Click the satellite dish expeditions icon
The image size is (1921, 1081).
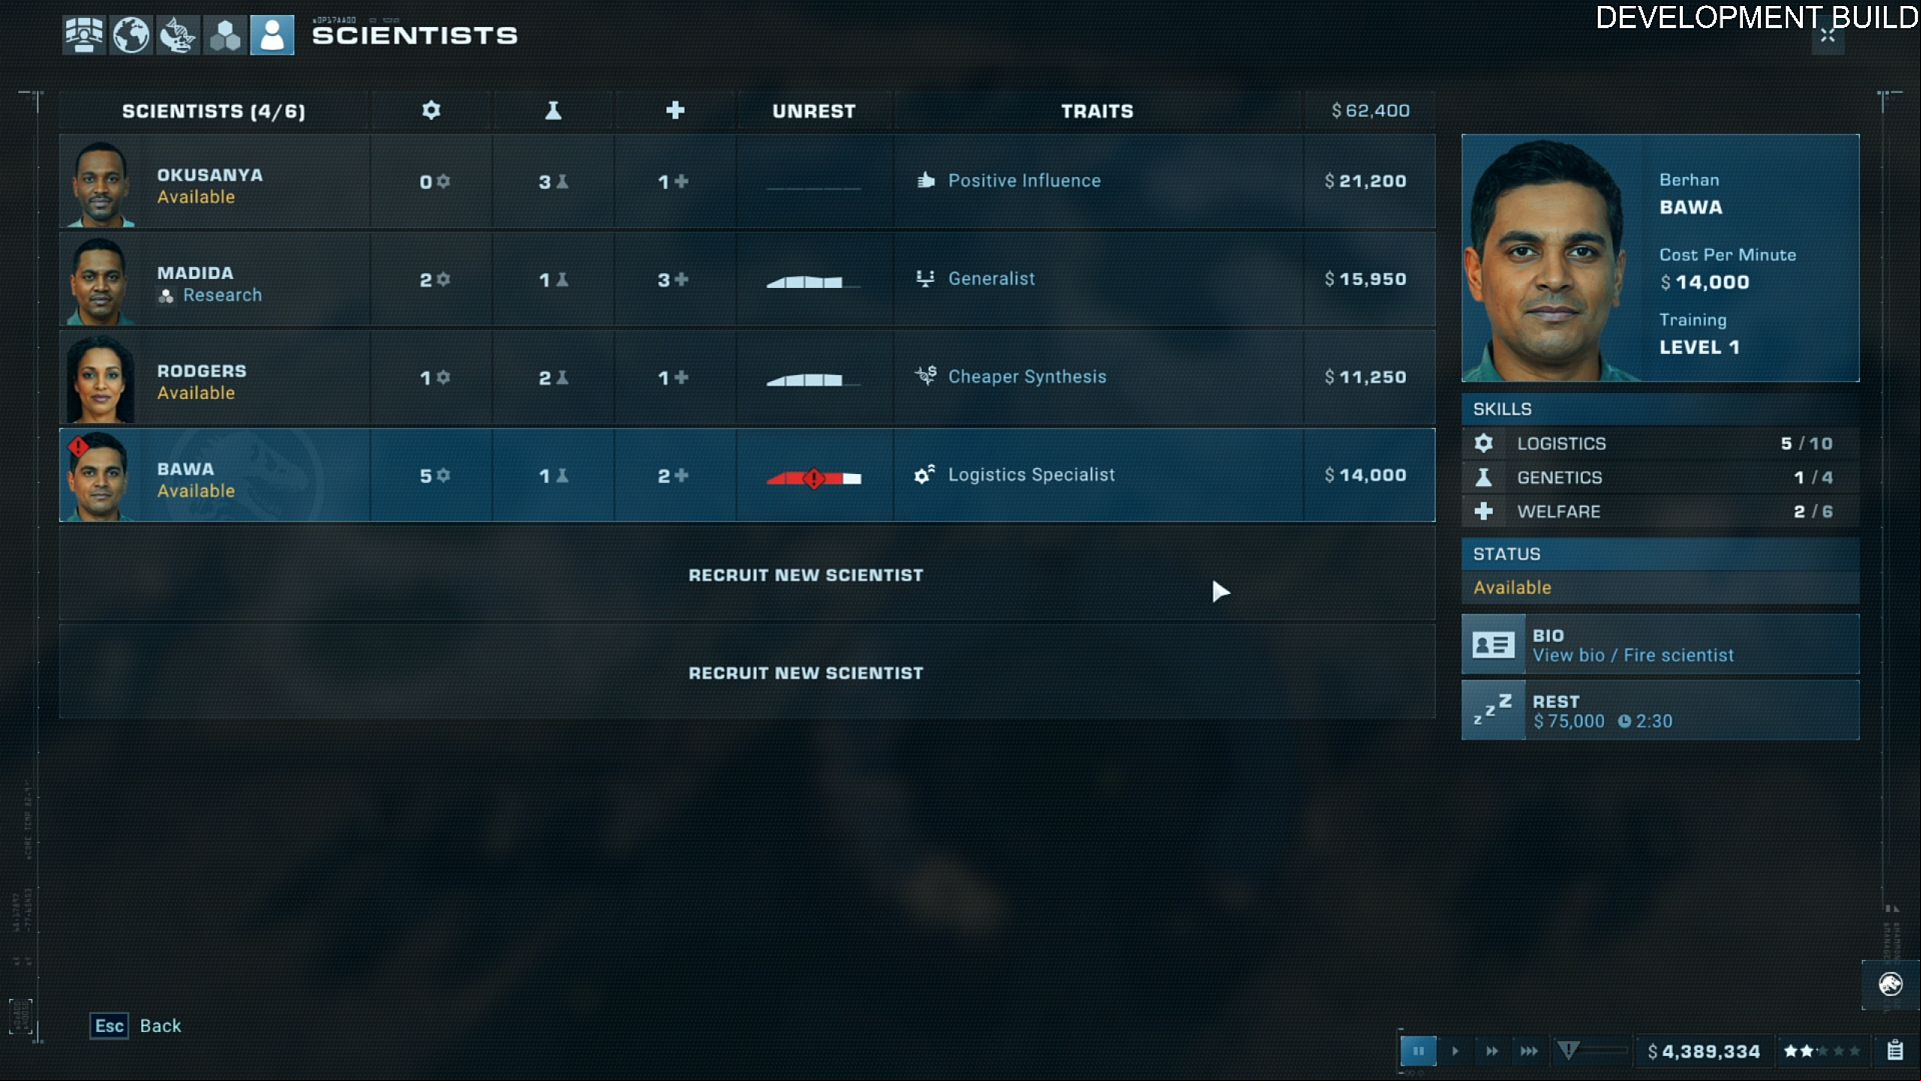tap(178, 35)
